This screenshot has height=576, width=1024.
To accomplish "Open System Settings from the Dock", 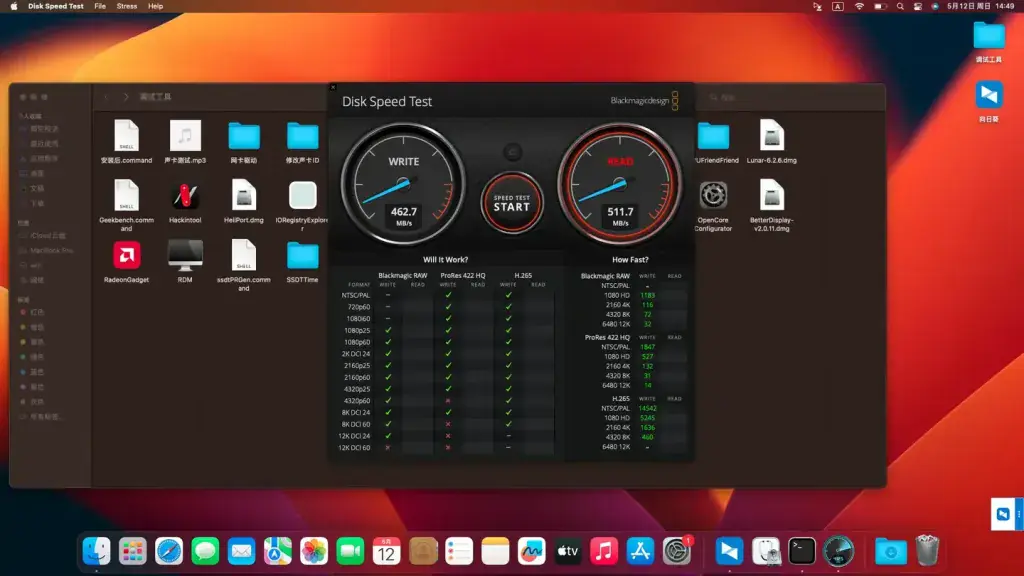I will click(x=677, y=551).
